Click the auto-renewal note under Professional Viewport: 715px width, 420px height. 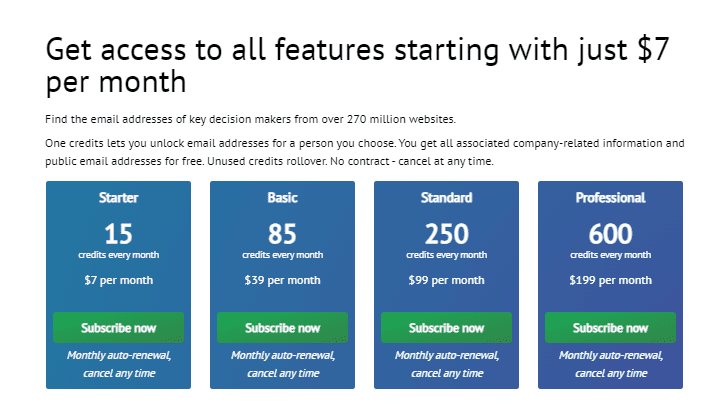[x=610, y=364]
